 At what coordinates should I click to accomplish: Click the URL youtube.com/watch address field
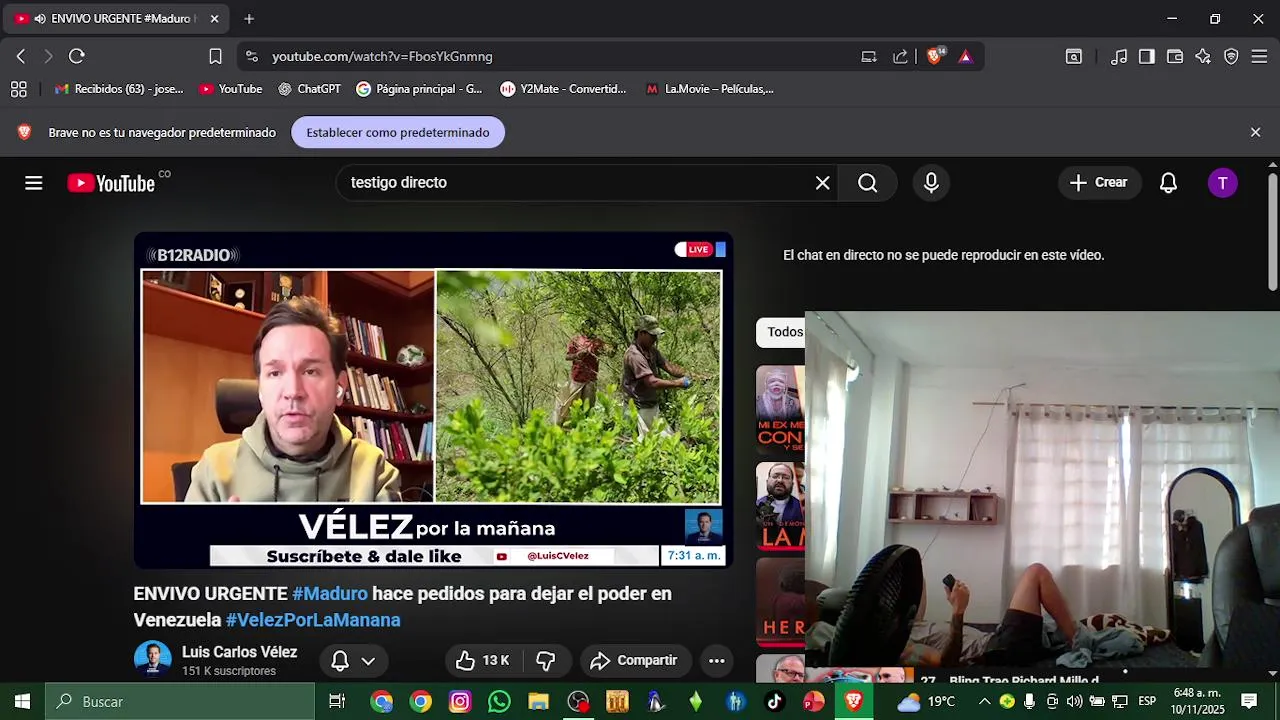pyautogui.click(x=382, y=56)
